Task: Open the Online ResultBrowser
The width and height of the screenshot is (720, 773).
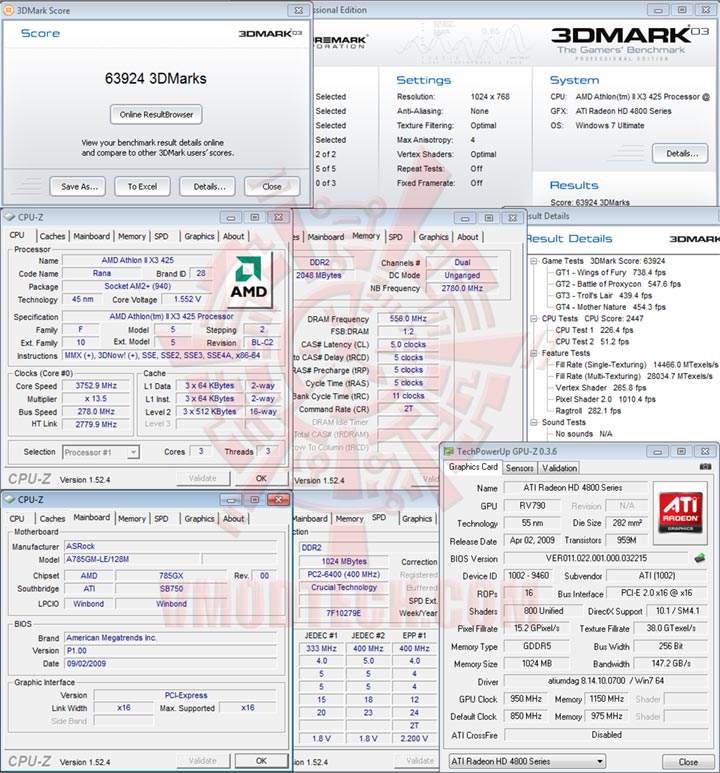Action: click(156, 114)
